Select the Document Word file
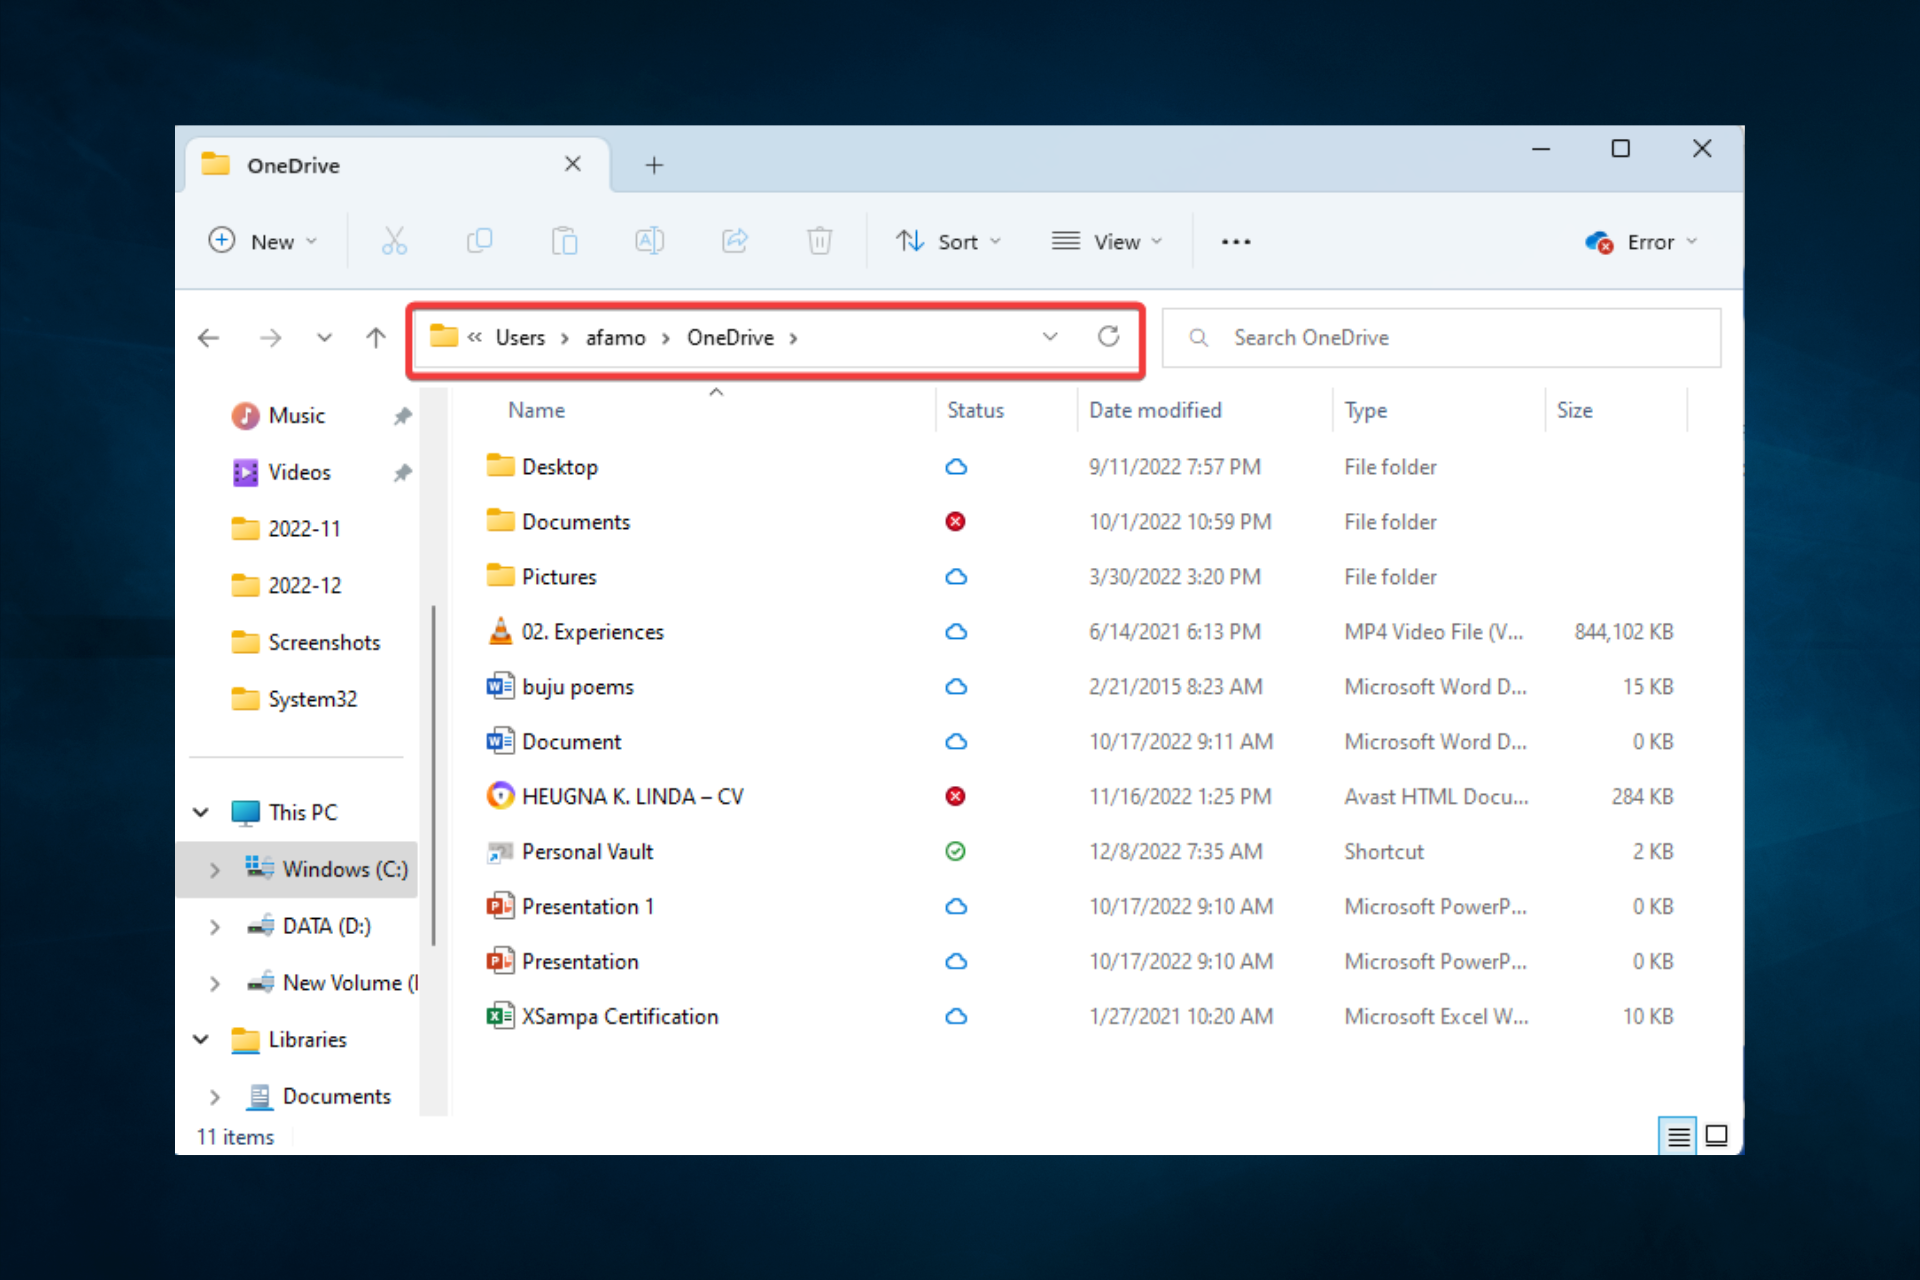1920x1280 pixels. point(1080,742)
